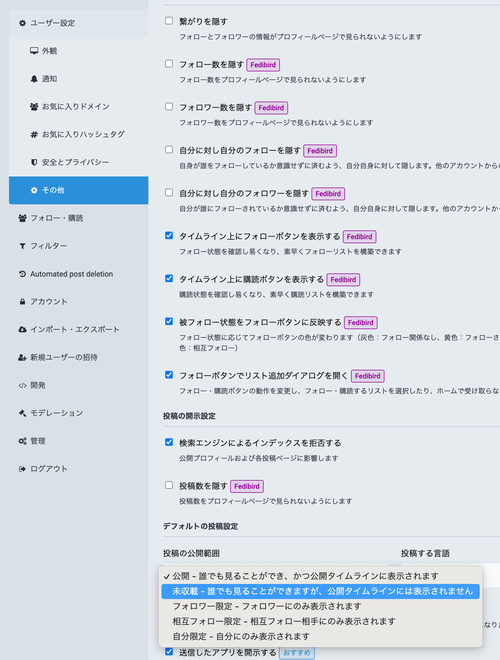500x660 pixels.
Task: Click the 投稿の開示設定 heading
Action: pos(189,416)
